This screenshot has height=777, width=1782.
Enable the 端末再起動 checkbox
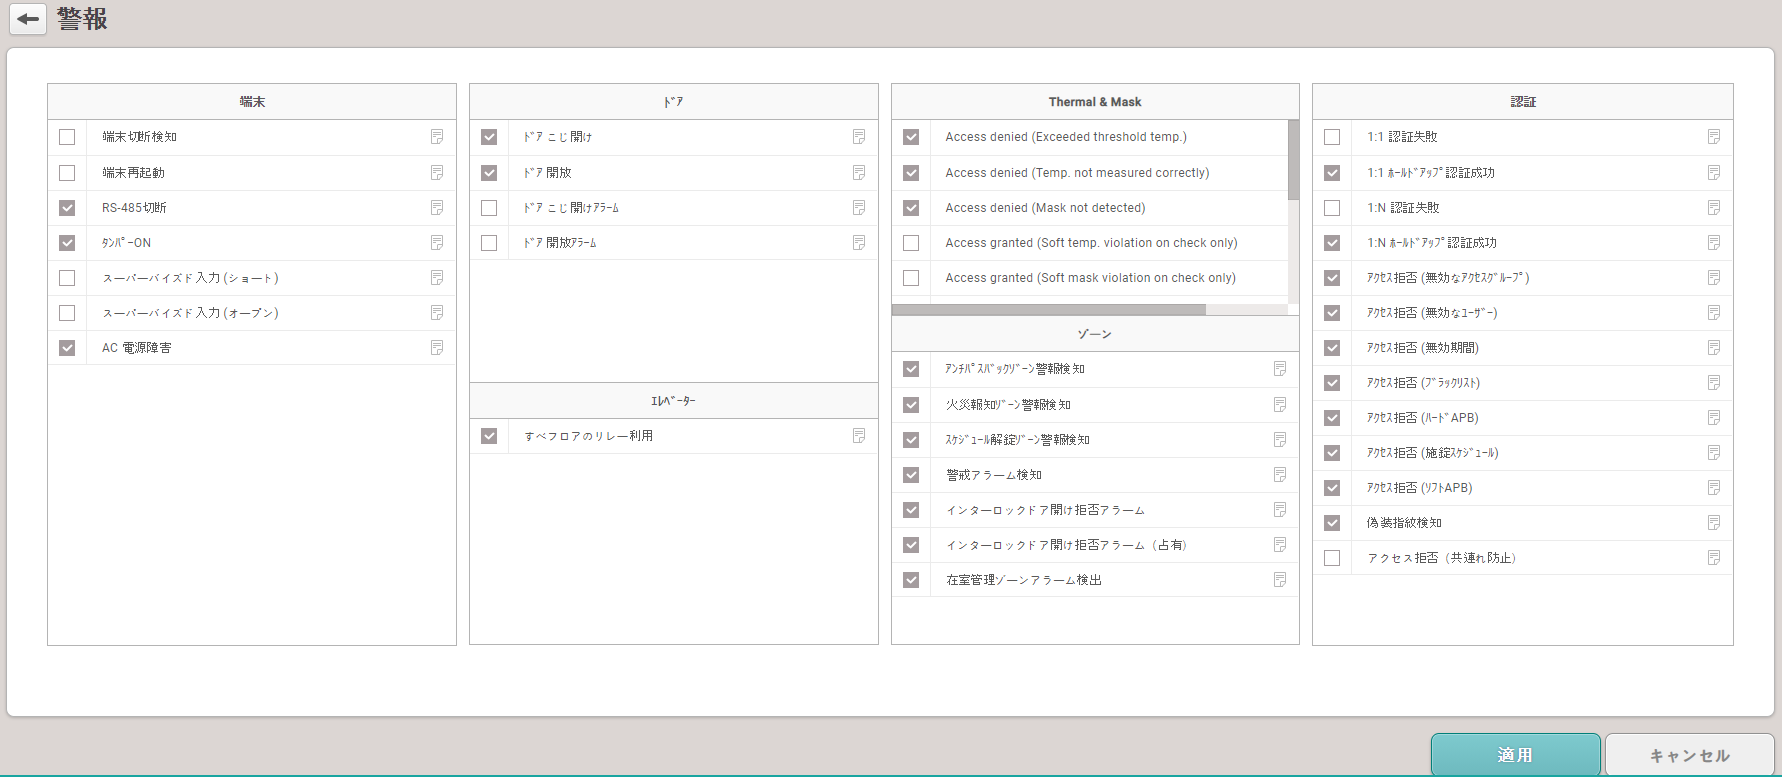67,173
